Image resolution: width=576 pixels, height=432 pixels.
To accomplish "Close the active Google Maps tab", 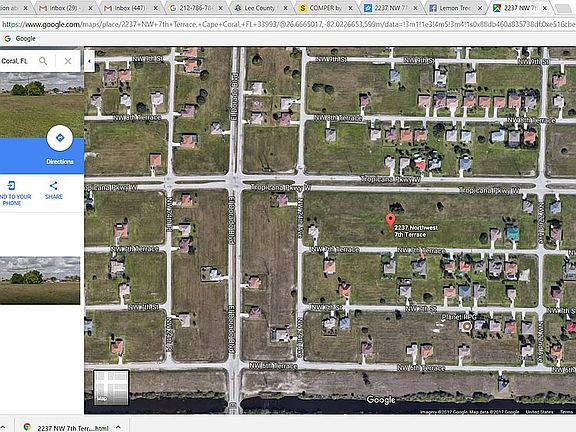I will pos(545,8).
